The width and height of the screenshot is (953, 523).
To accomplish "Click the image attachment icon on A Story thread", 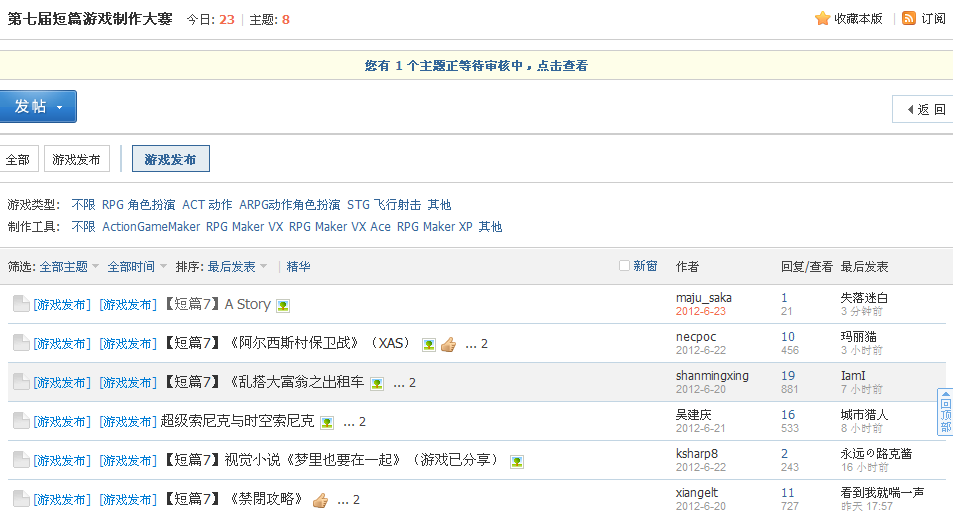I will (283, 306).
